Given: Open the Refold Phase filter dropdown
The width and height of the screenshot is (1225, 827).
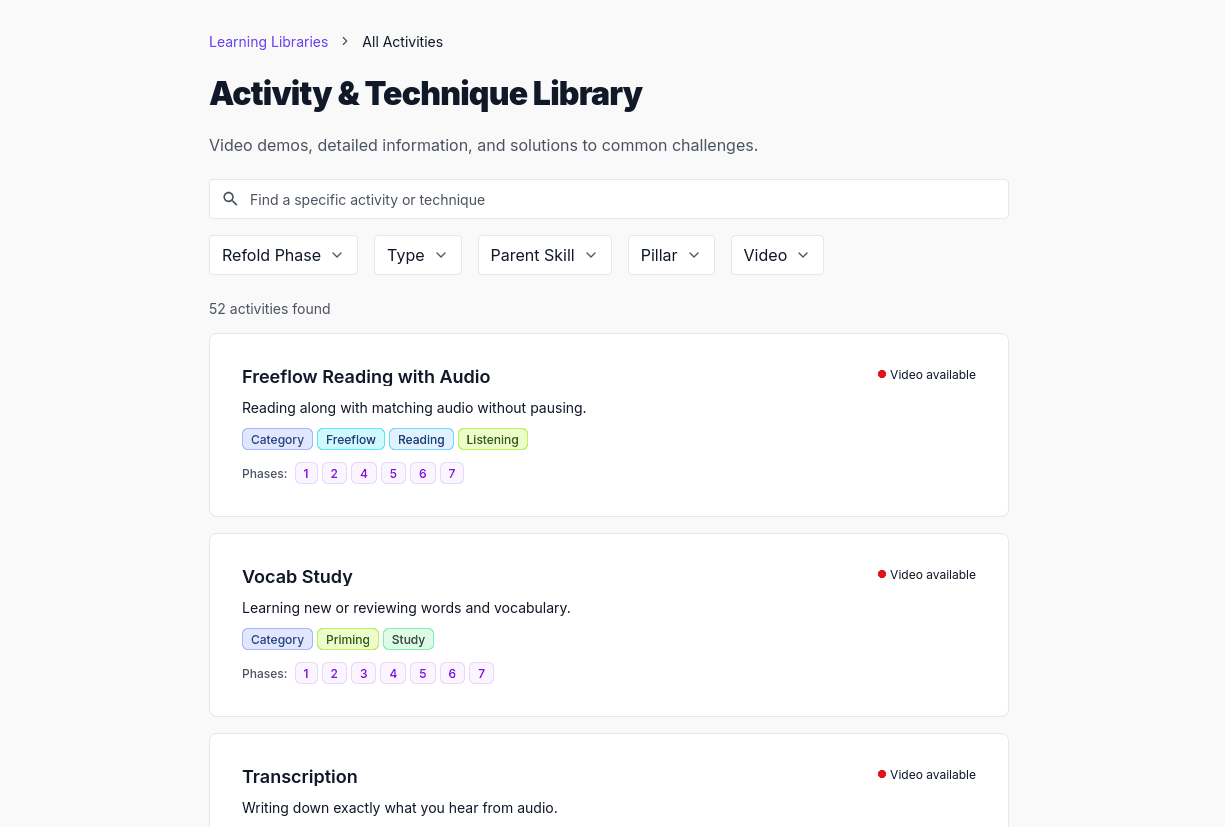Looking at the screenshot, I should pos(283,255).
